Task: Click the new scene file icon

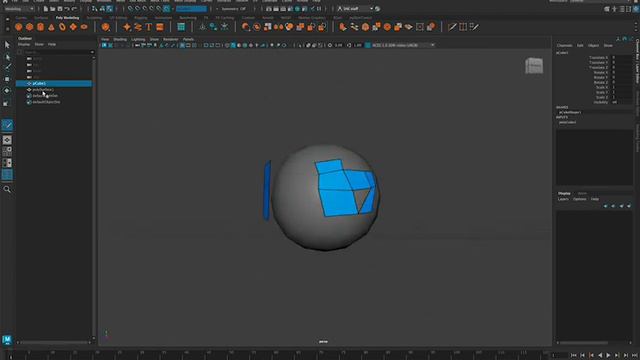Action: click(46, 9)
